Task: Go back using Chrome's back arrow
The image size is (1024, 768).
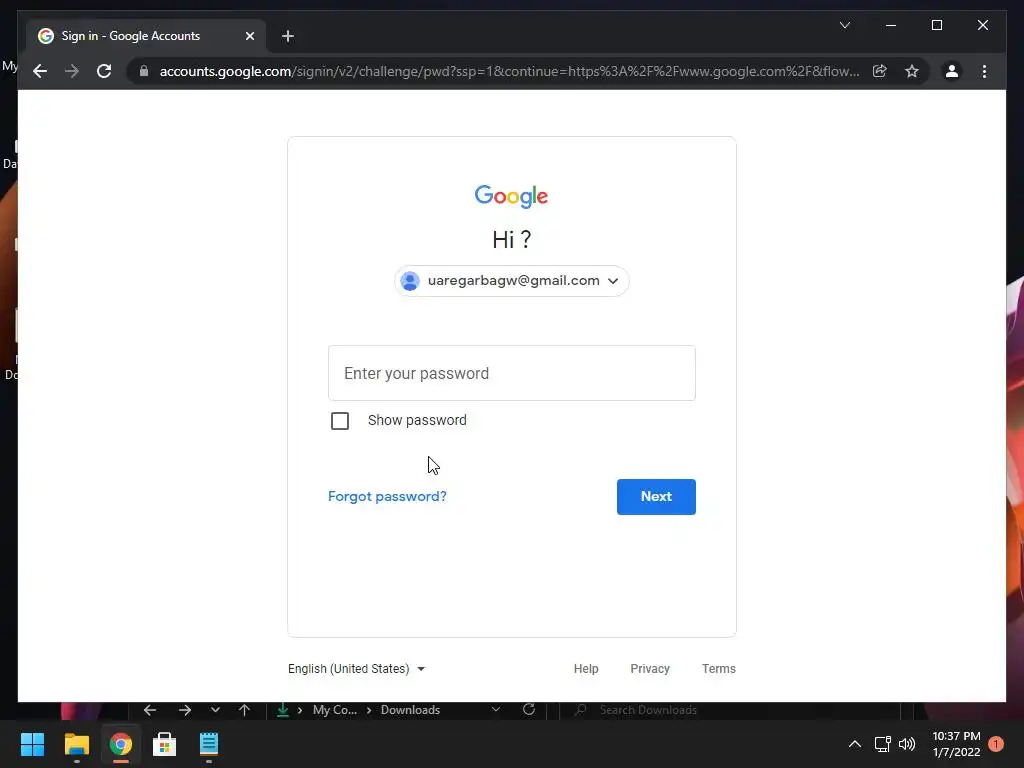Action: click(40, 71)
